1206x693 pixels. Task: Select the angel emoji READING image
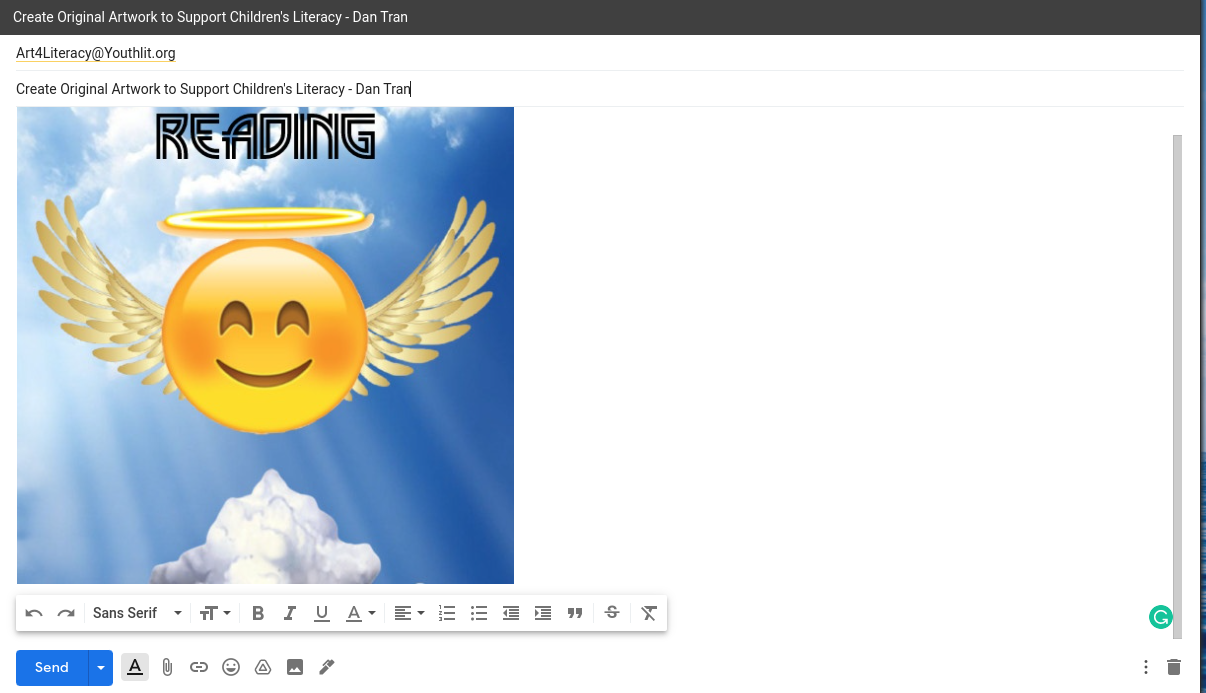click(265, 345)
